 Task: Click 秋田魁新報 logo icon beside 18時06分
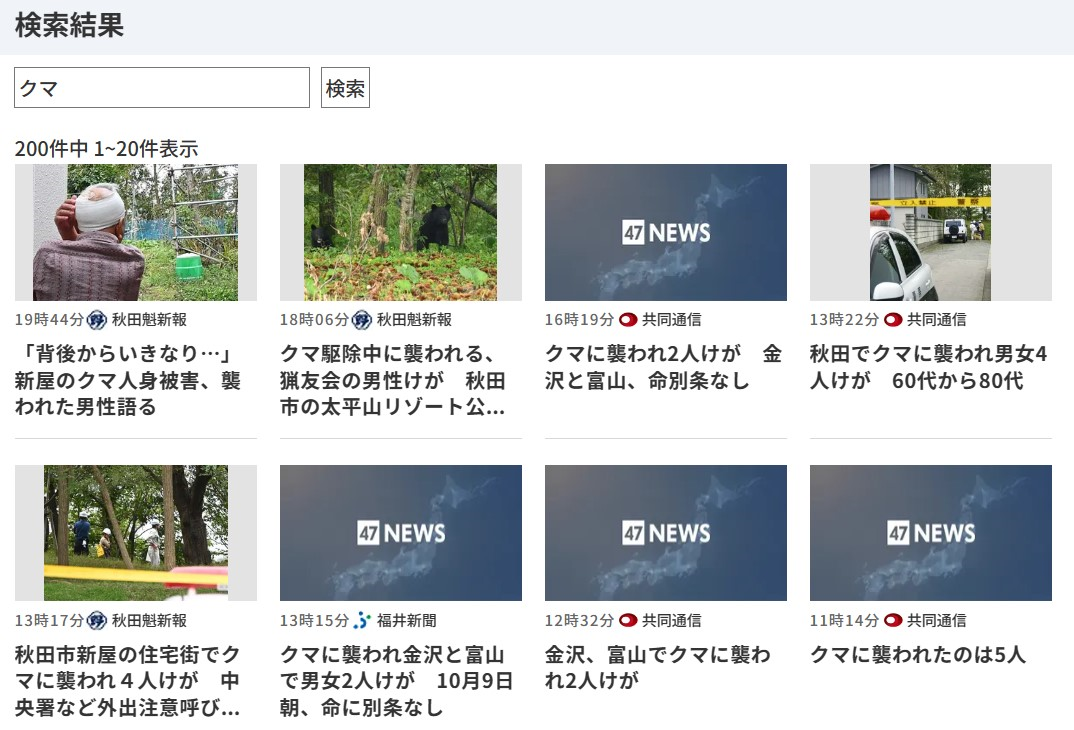point(362,320)
